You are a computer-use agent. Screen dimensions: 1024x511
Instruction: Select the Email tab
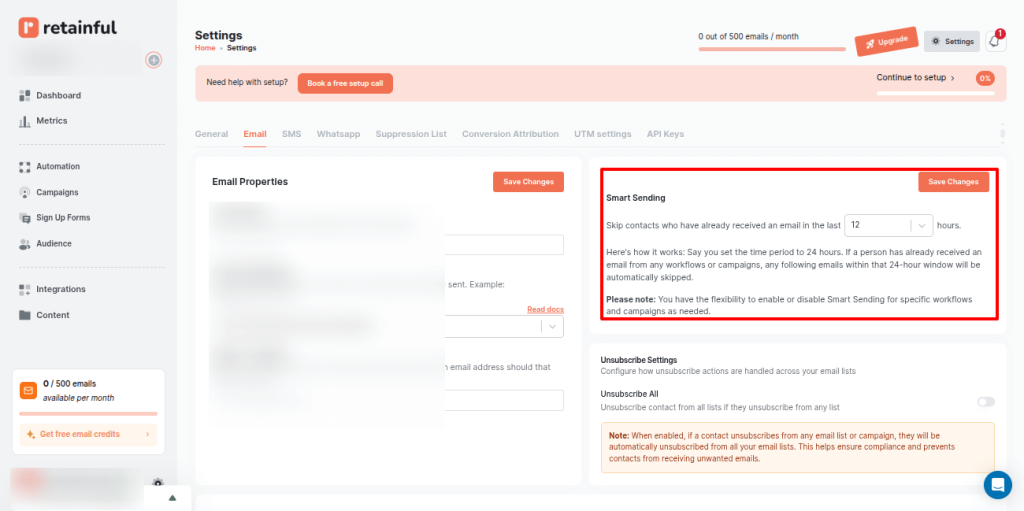(255, 134)
